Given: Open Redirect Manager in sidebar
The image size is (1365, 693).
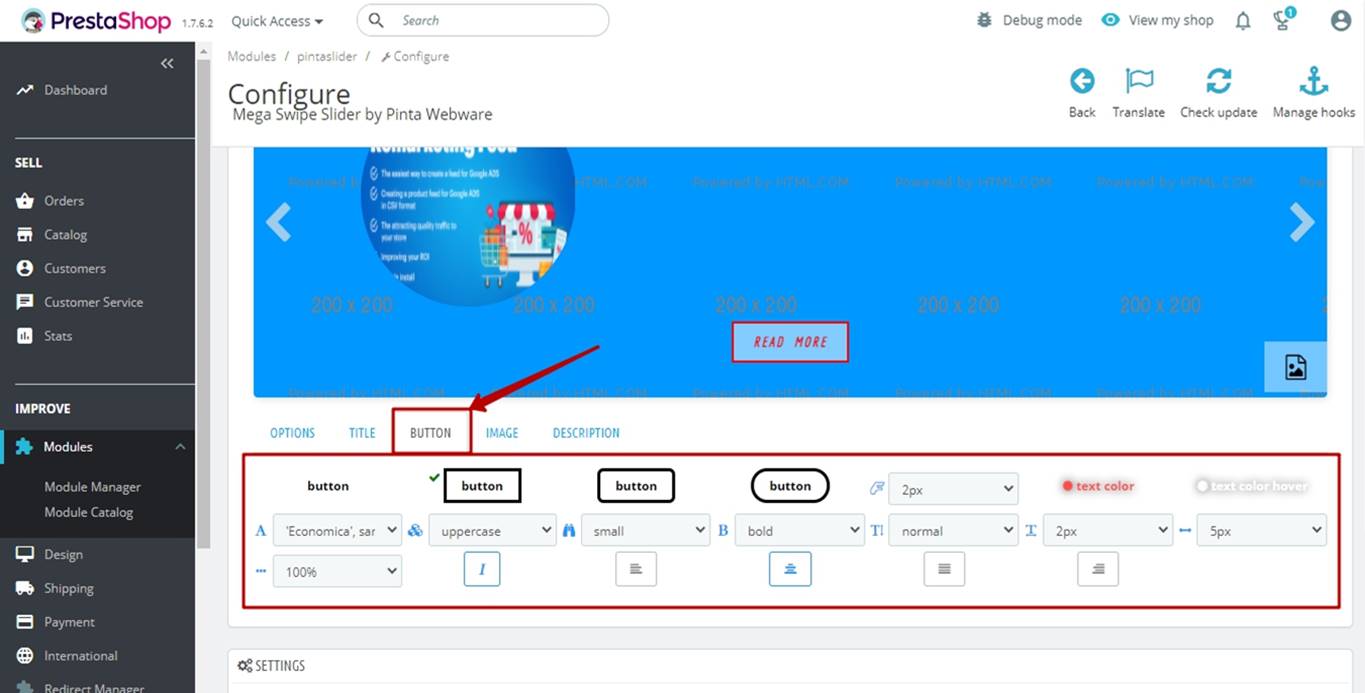Looking at the screenshot, I should tap(94, 688).
